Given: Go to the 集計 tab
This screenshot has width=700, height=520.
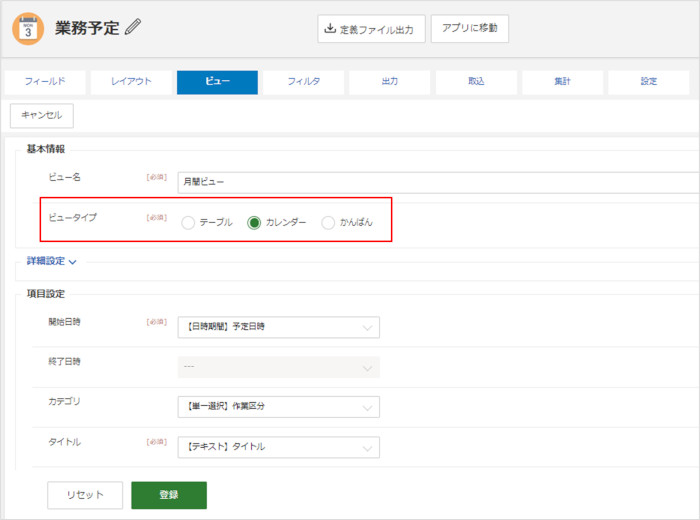Looking at the screenshot, I should point(562,82).
